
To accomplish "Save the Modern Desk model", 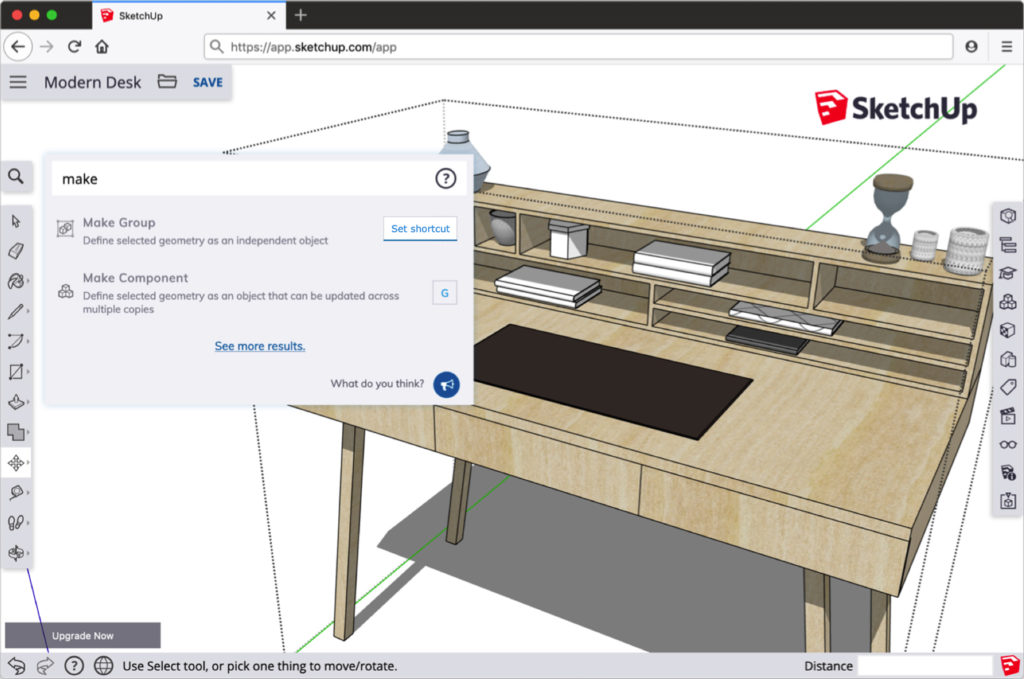I will (205, 82).
